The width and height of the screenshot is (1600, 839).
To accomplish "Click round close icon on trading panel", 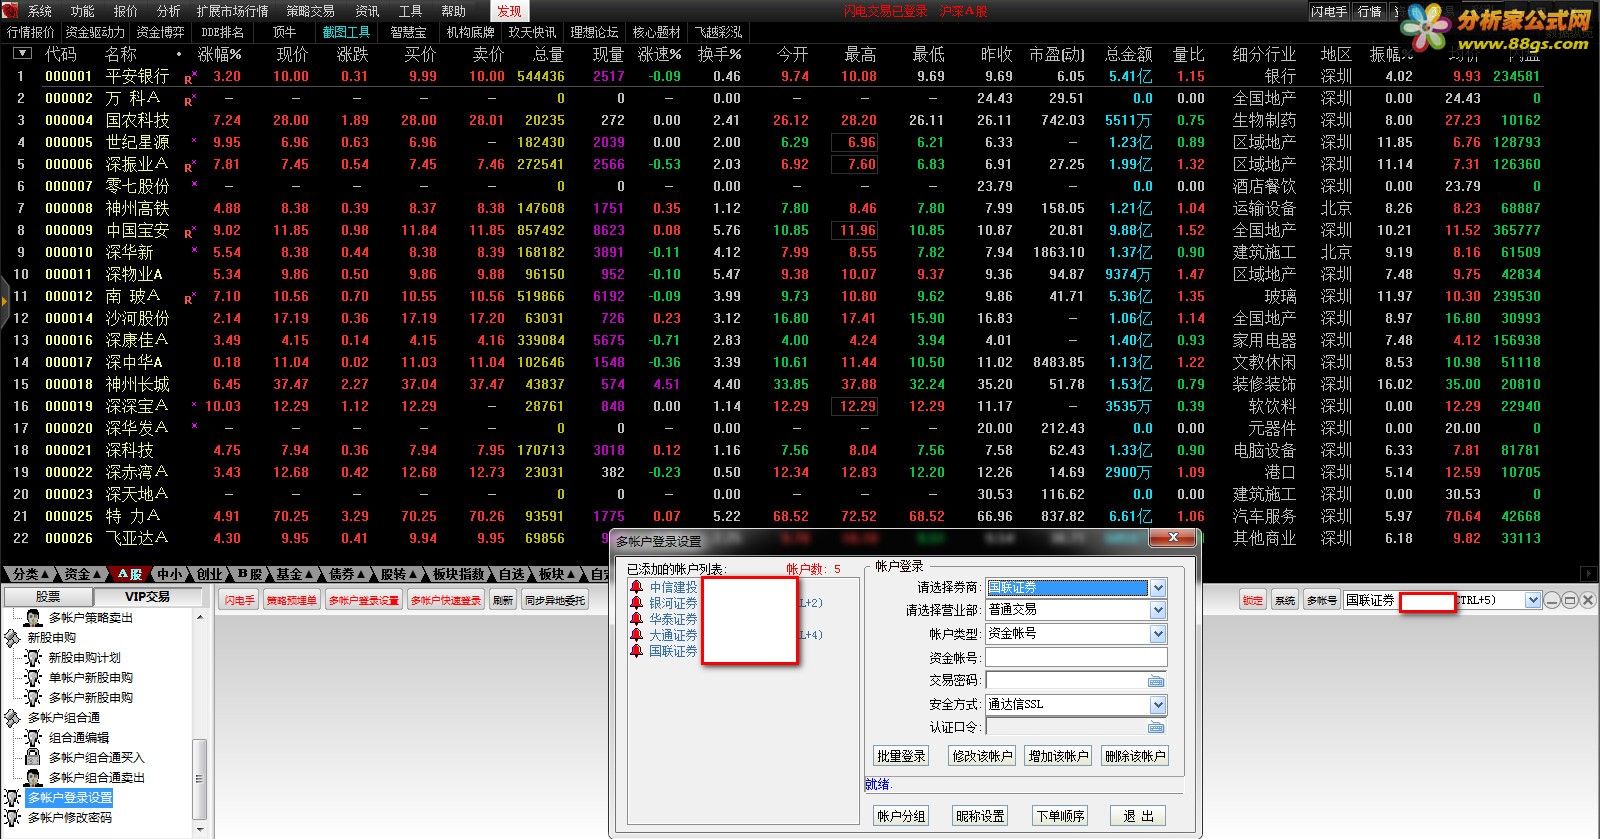I will (1587, 600).
